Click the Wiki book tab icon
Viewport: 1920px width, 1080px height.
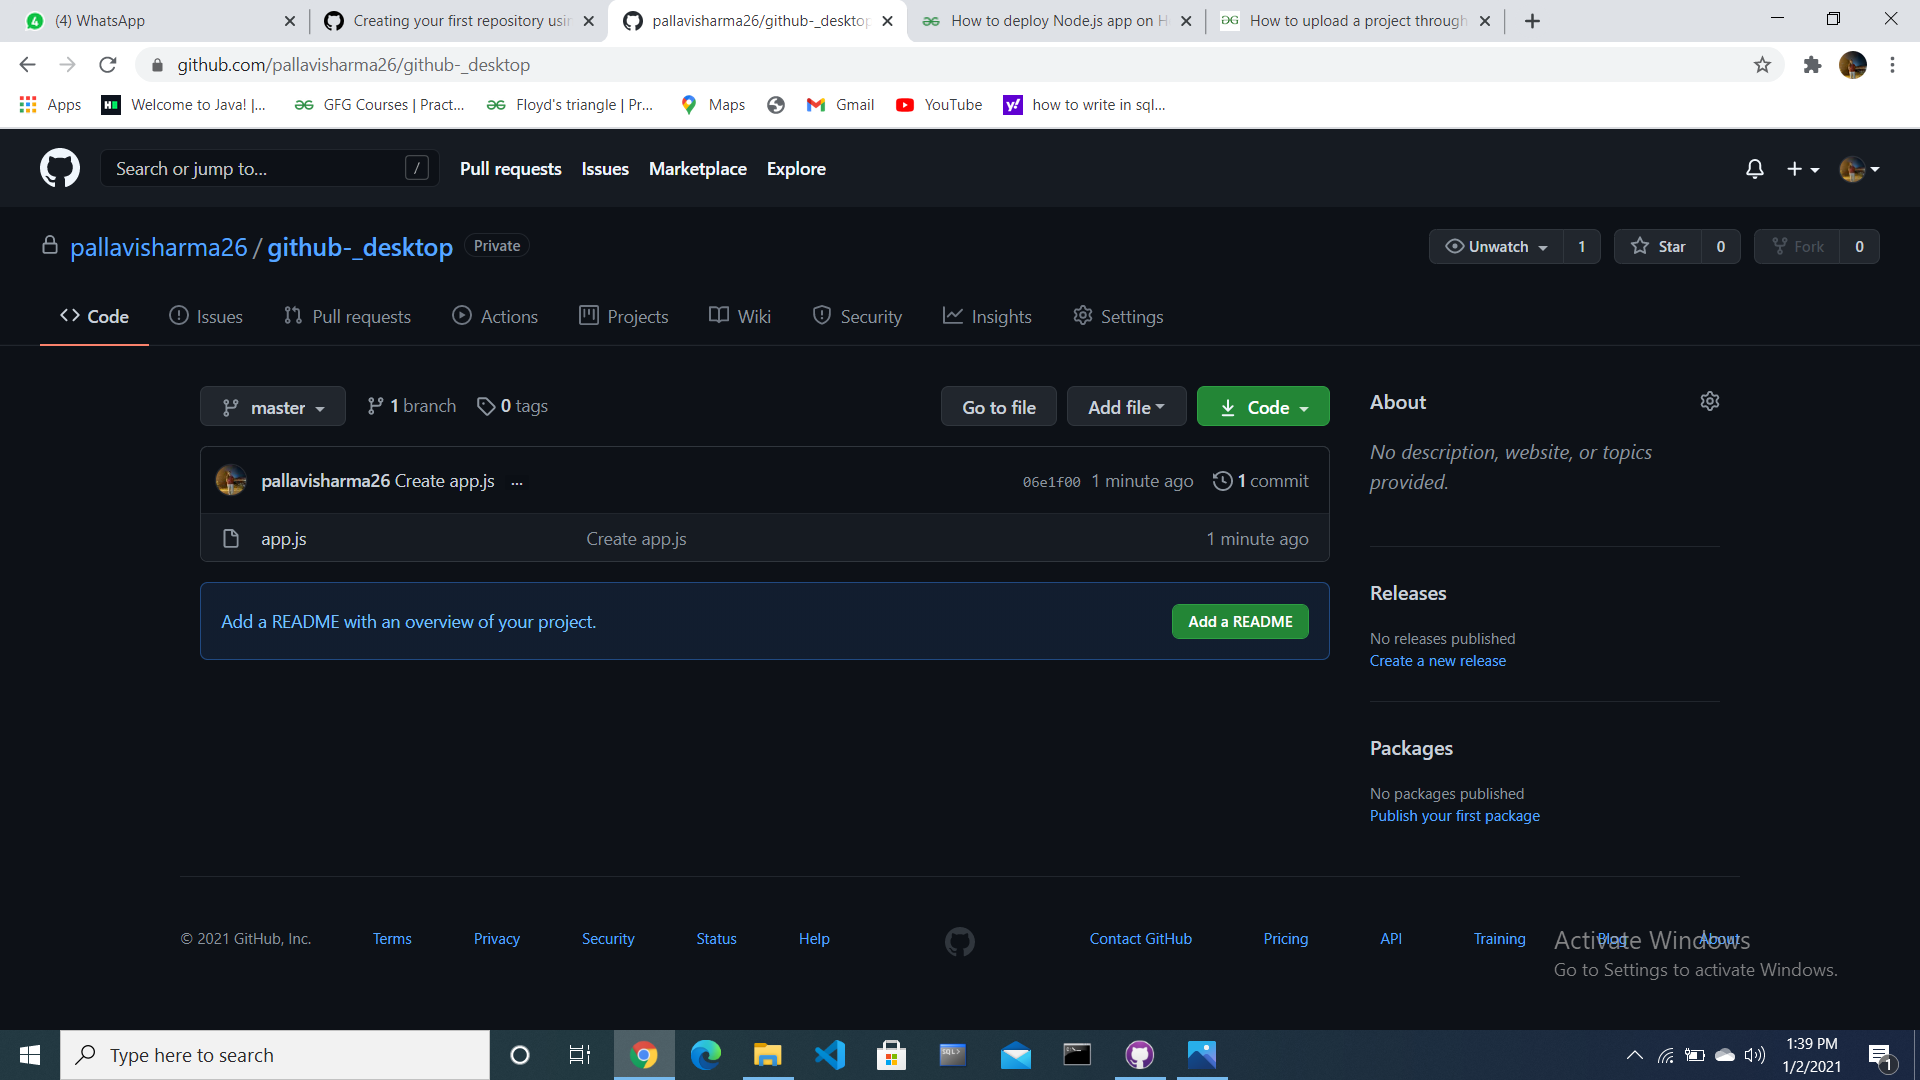tap(719, 315)
